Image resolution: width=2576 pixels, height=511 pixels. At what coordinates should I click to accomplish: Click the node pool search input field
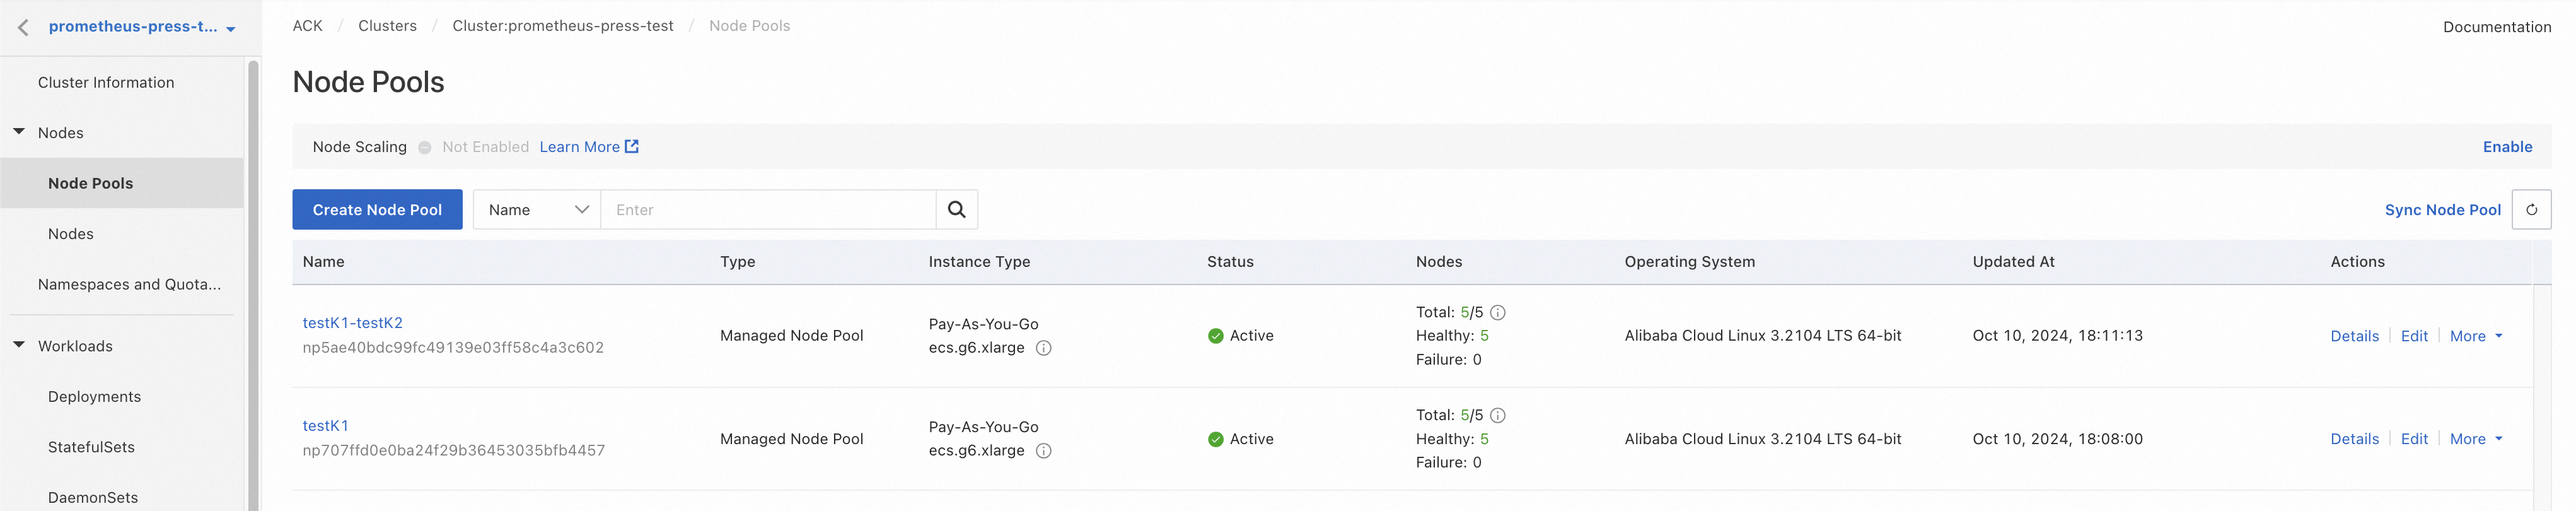pos(768,210)
